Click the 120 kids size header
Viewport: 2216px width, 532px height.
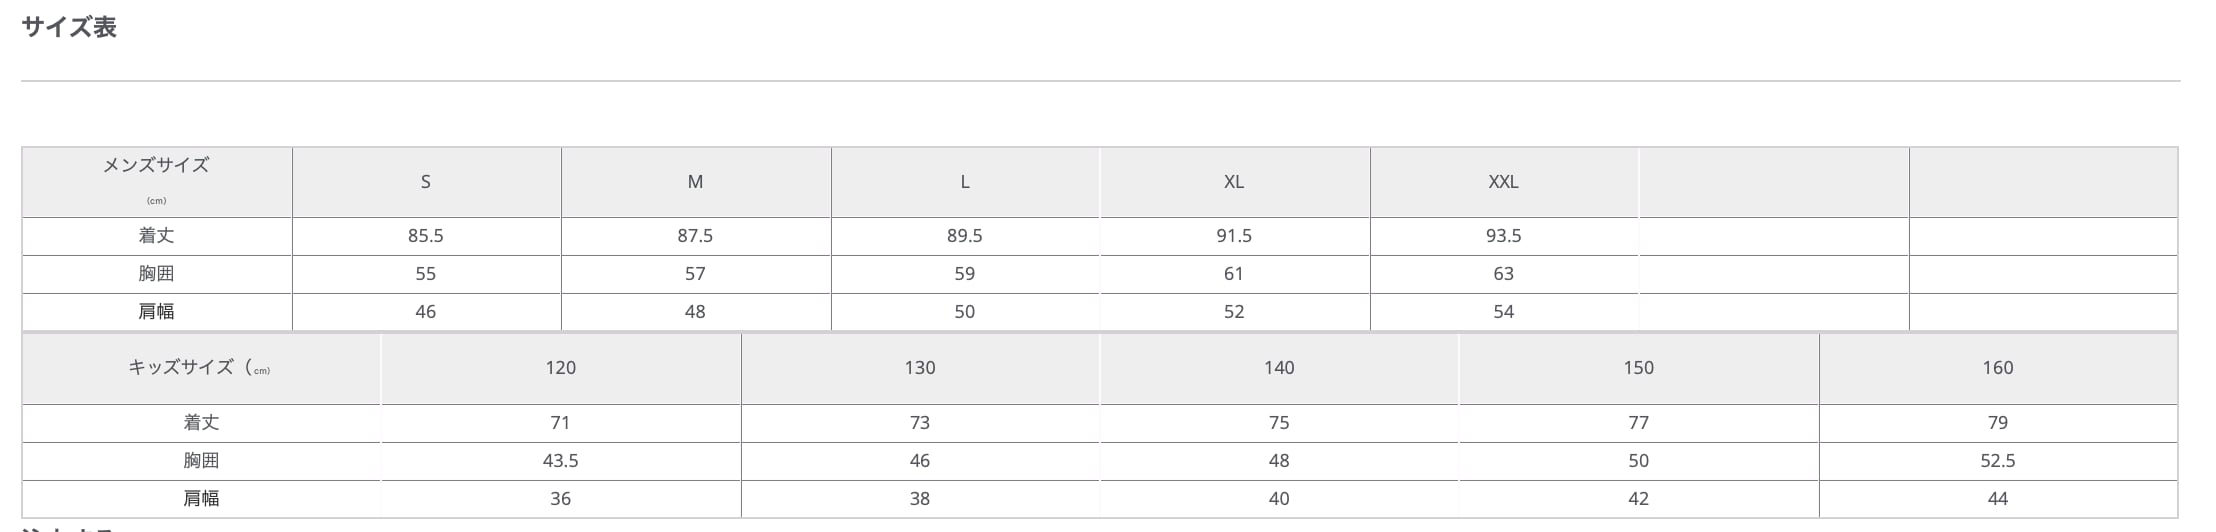[560, 368]
